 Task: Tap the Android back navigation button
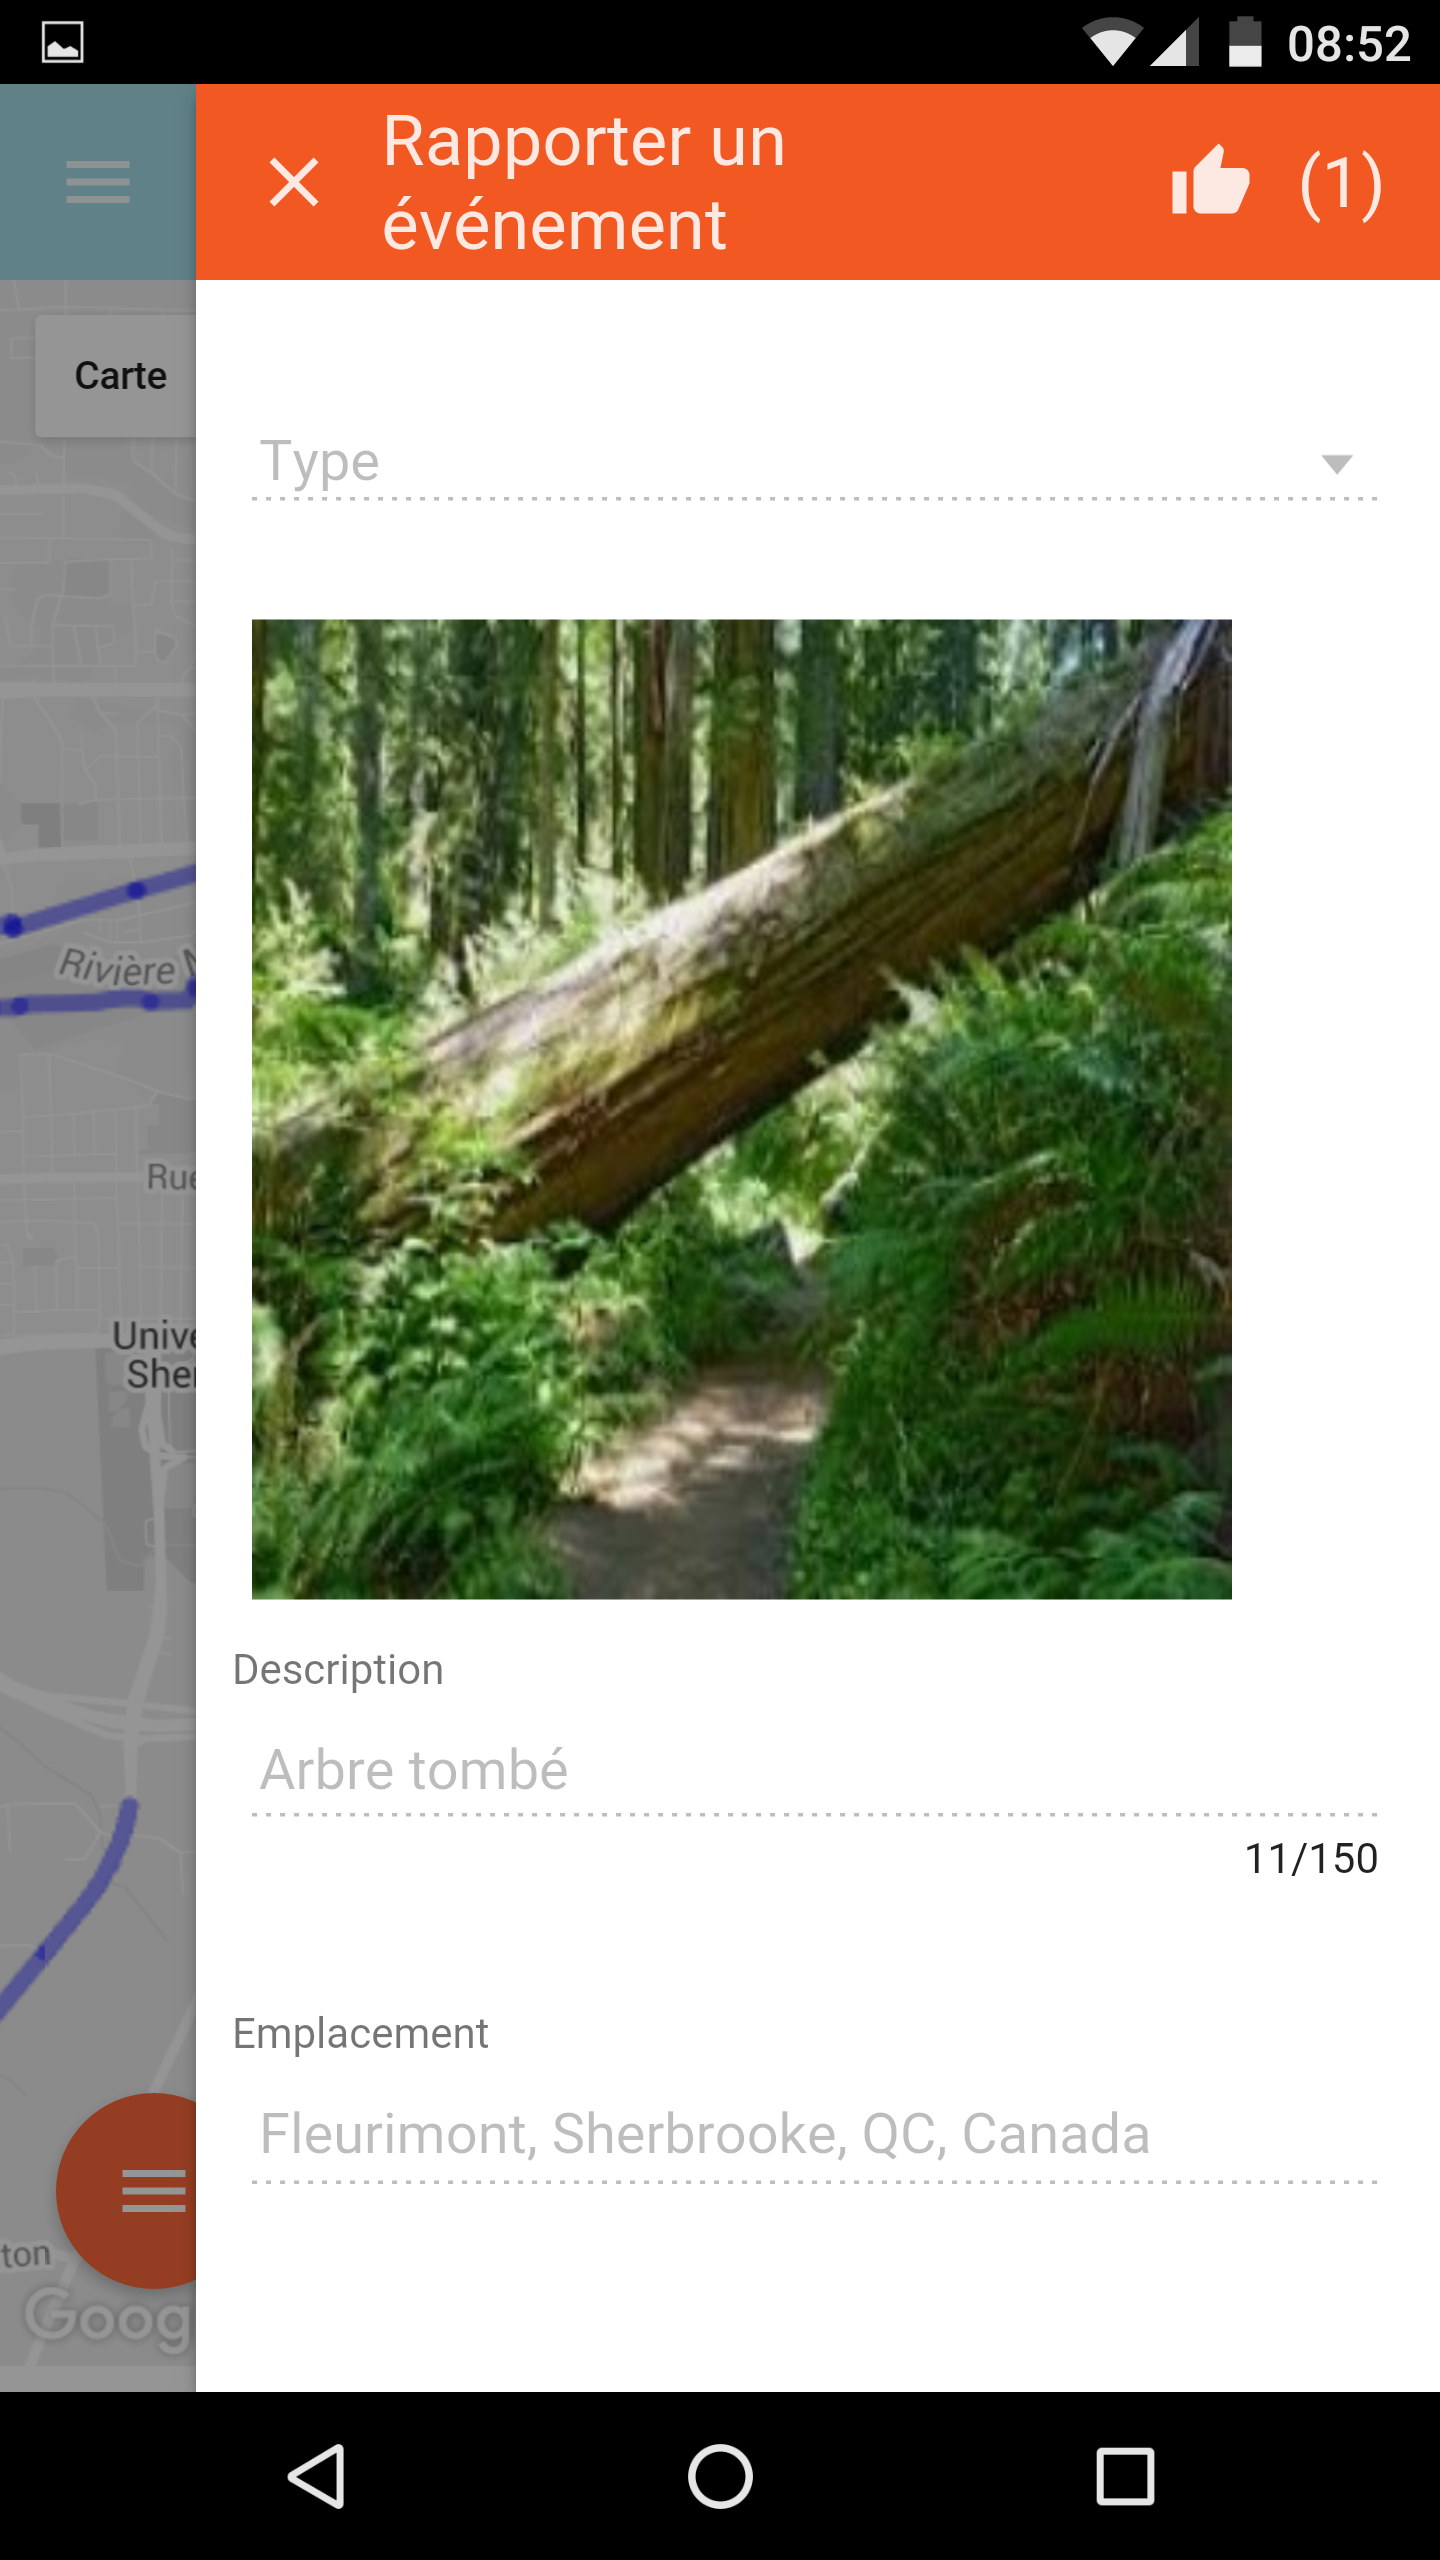pos(317,2476)
